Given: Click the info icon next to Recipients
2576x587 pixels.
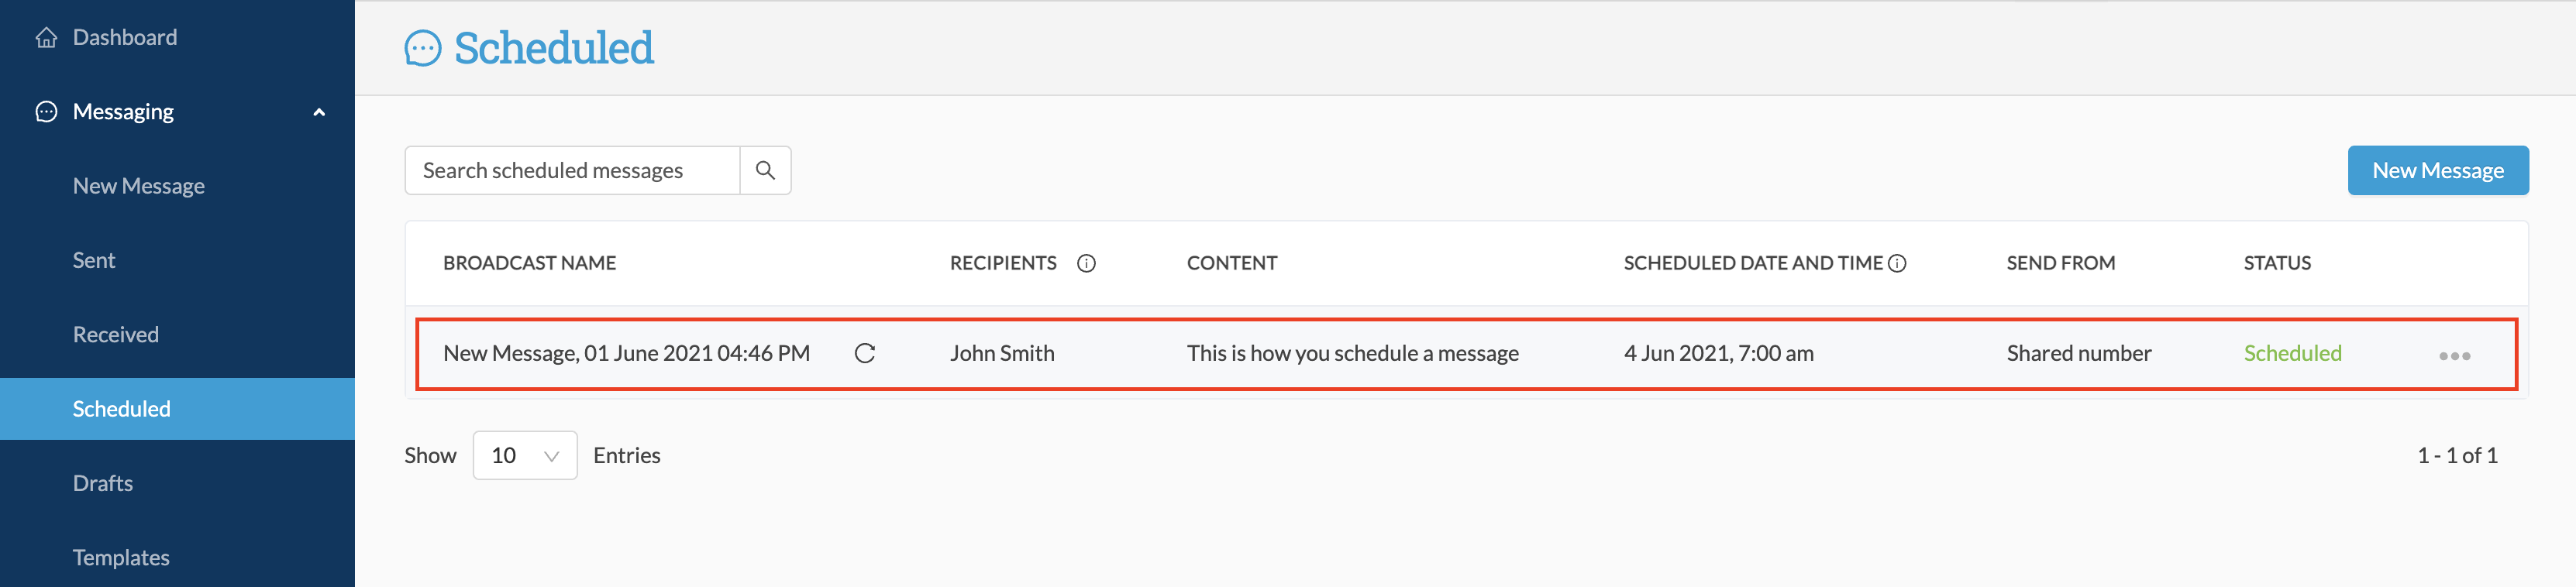Looking at the screenshot, I should (1086, 263).
